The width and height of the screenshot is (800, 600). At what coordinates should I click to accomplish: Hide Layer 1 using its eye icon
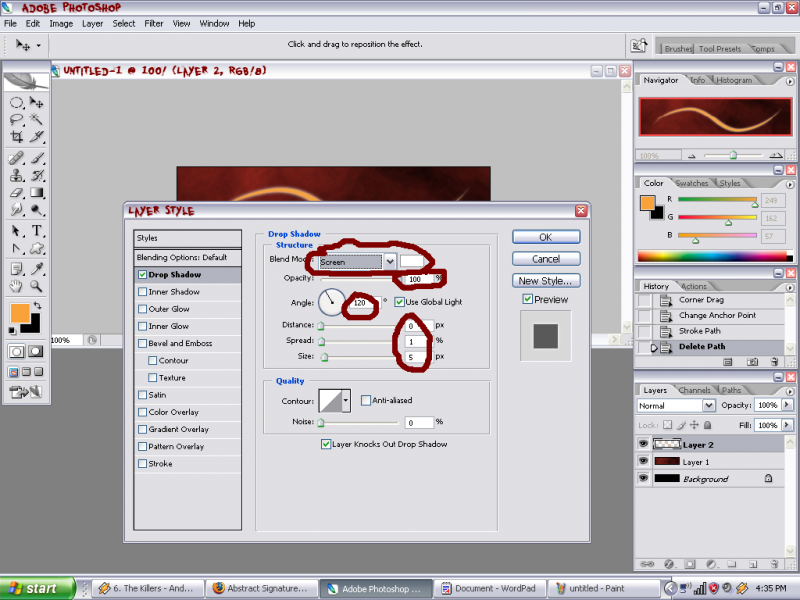pyautogui.click(x=643, y=461)
